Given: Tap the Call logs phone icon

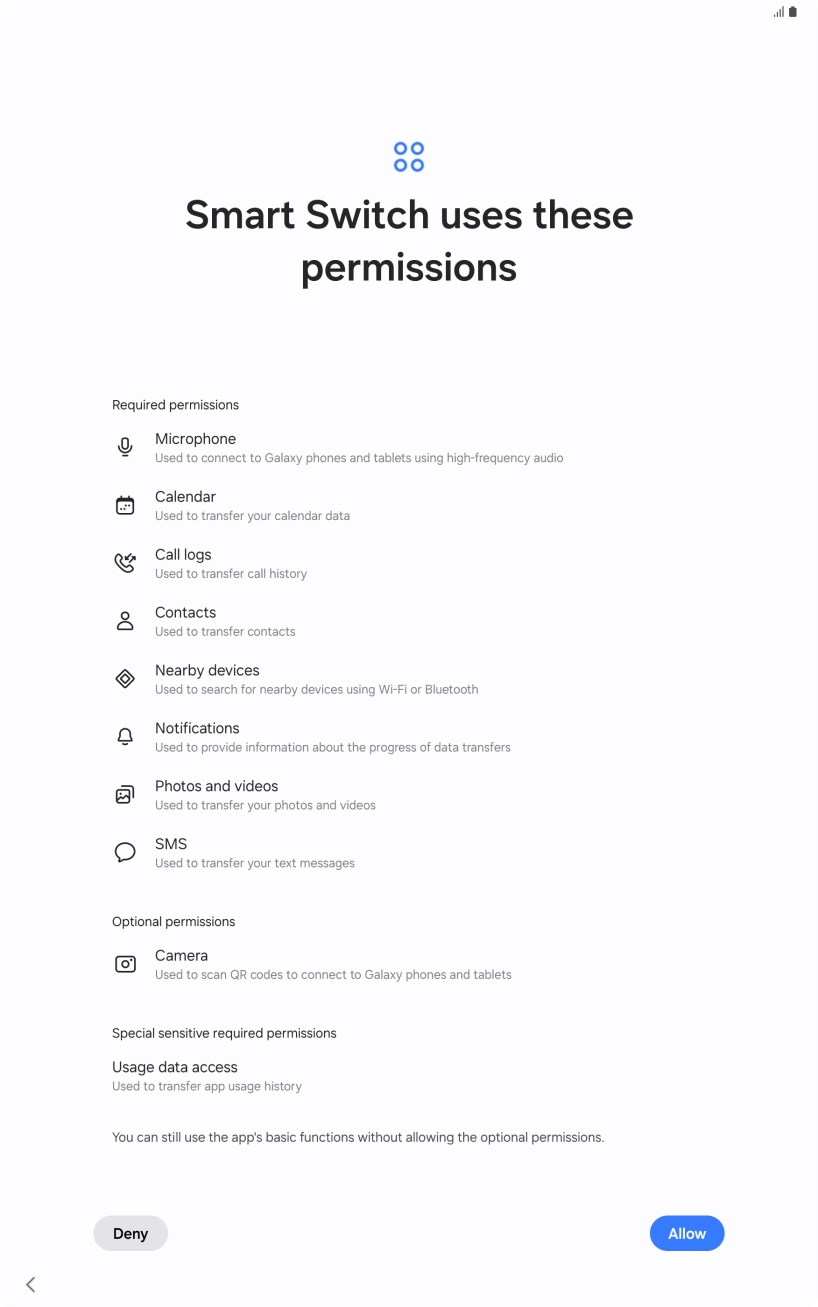Looking at the screenshot, I should coord(125,563).
